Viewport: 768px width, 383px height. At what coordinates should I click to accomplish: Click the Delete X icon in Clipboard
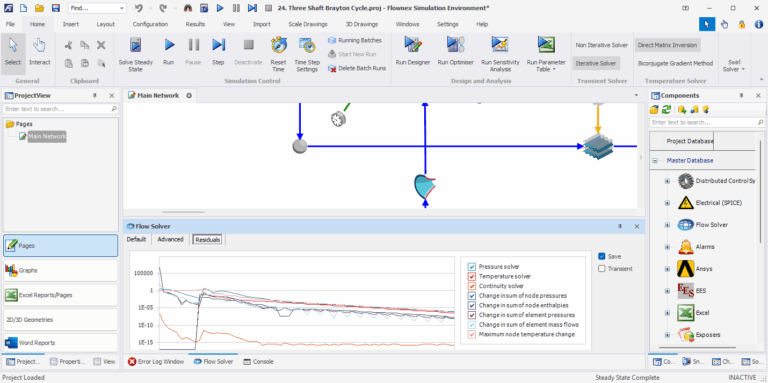tap(101, 46)
